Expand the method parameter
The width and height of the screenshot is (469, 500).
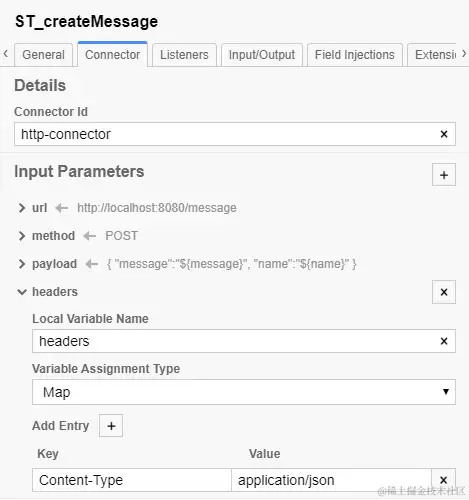pyautogui.click(x=22, y=236)
